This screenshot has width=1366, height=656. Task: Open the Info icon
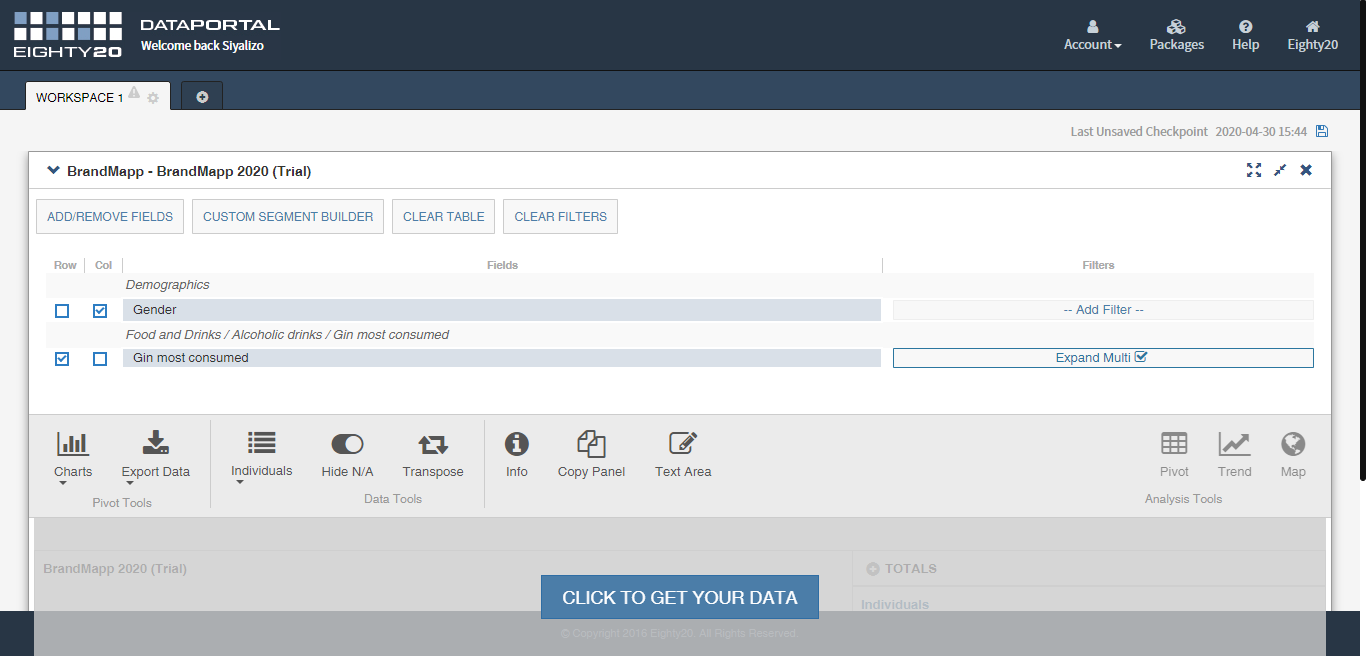[x=517, y=444]
